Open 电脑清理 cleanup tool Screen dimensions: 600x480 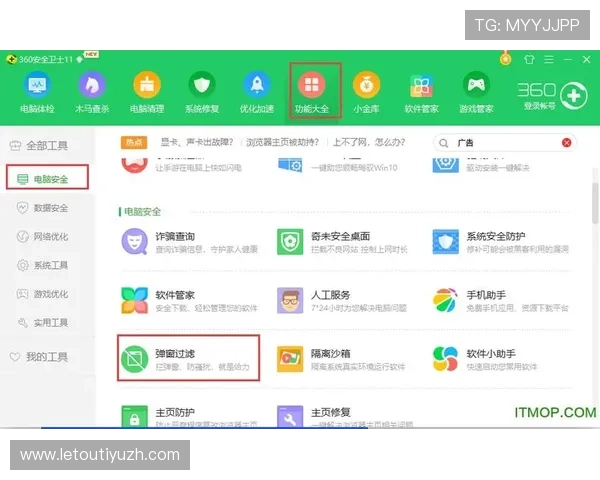tap(147, 92)
